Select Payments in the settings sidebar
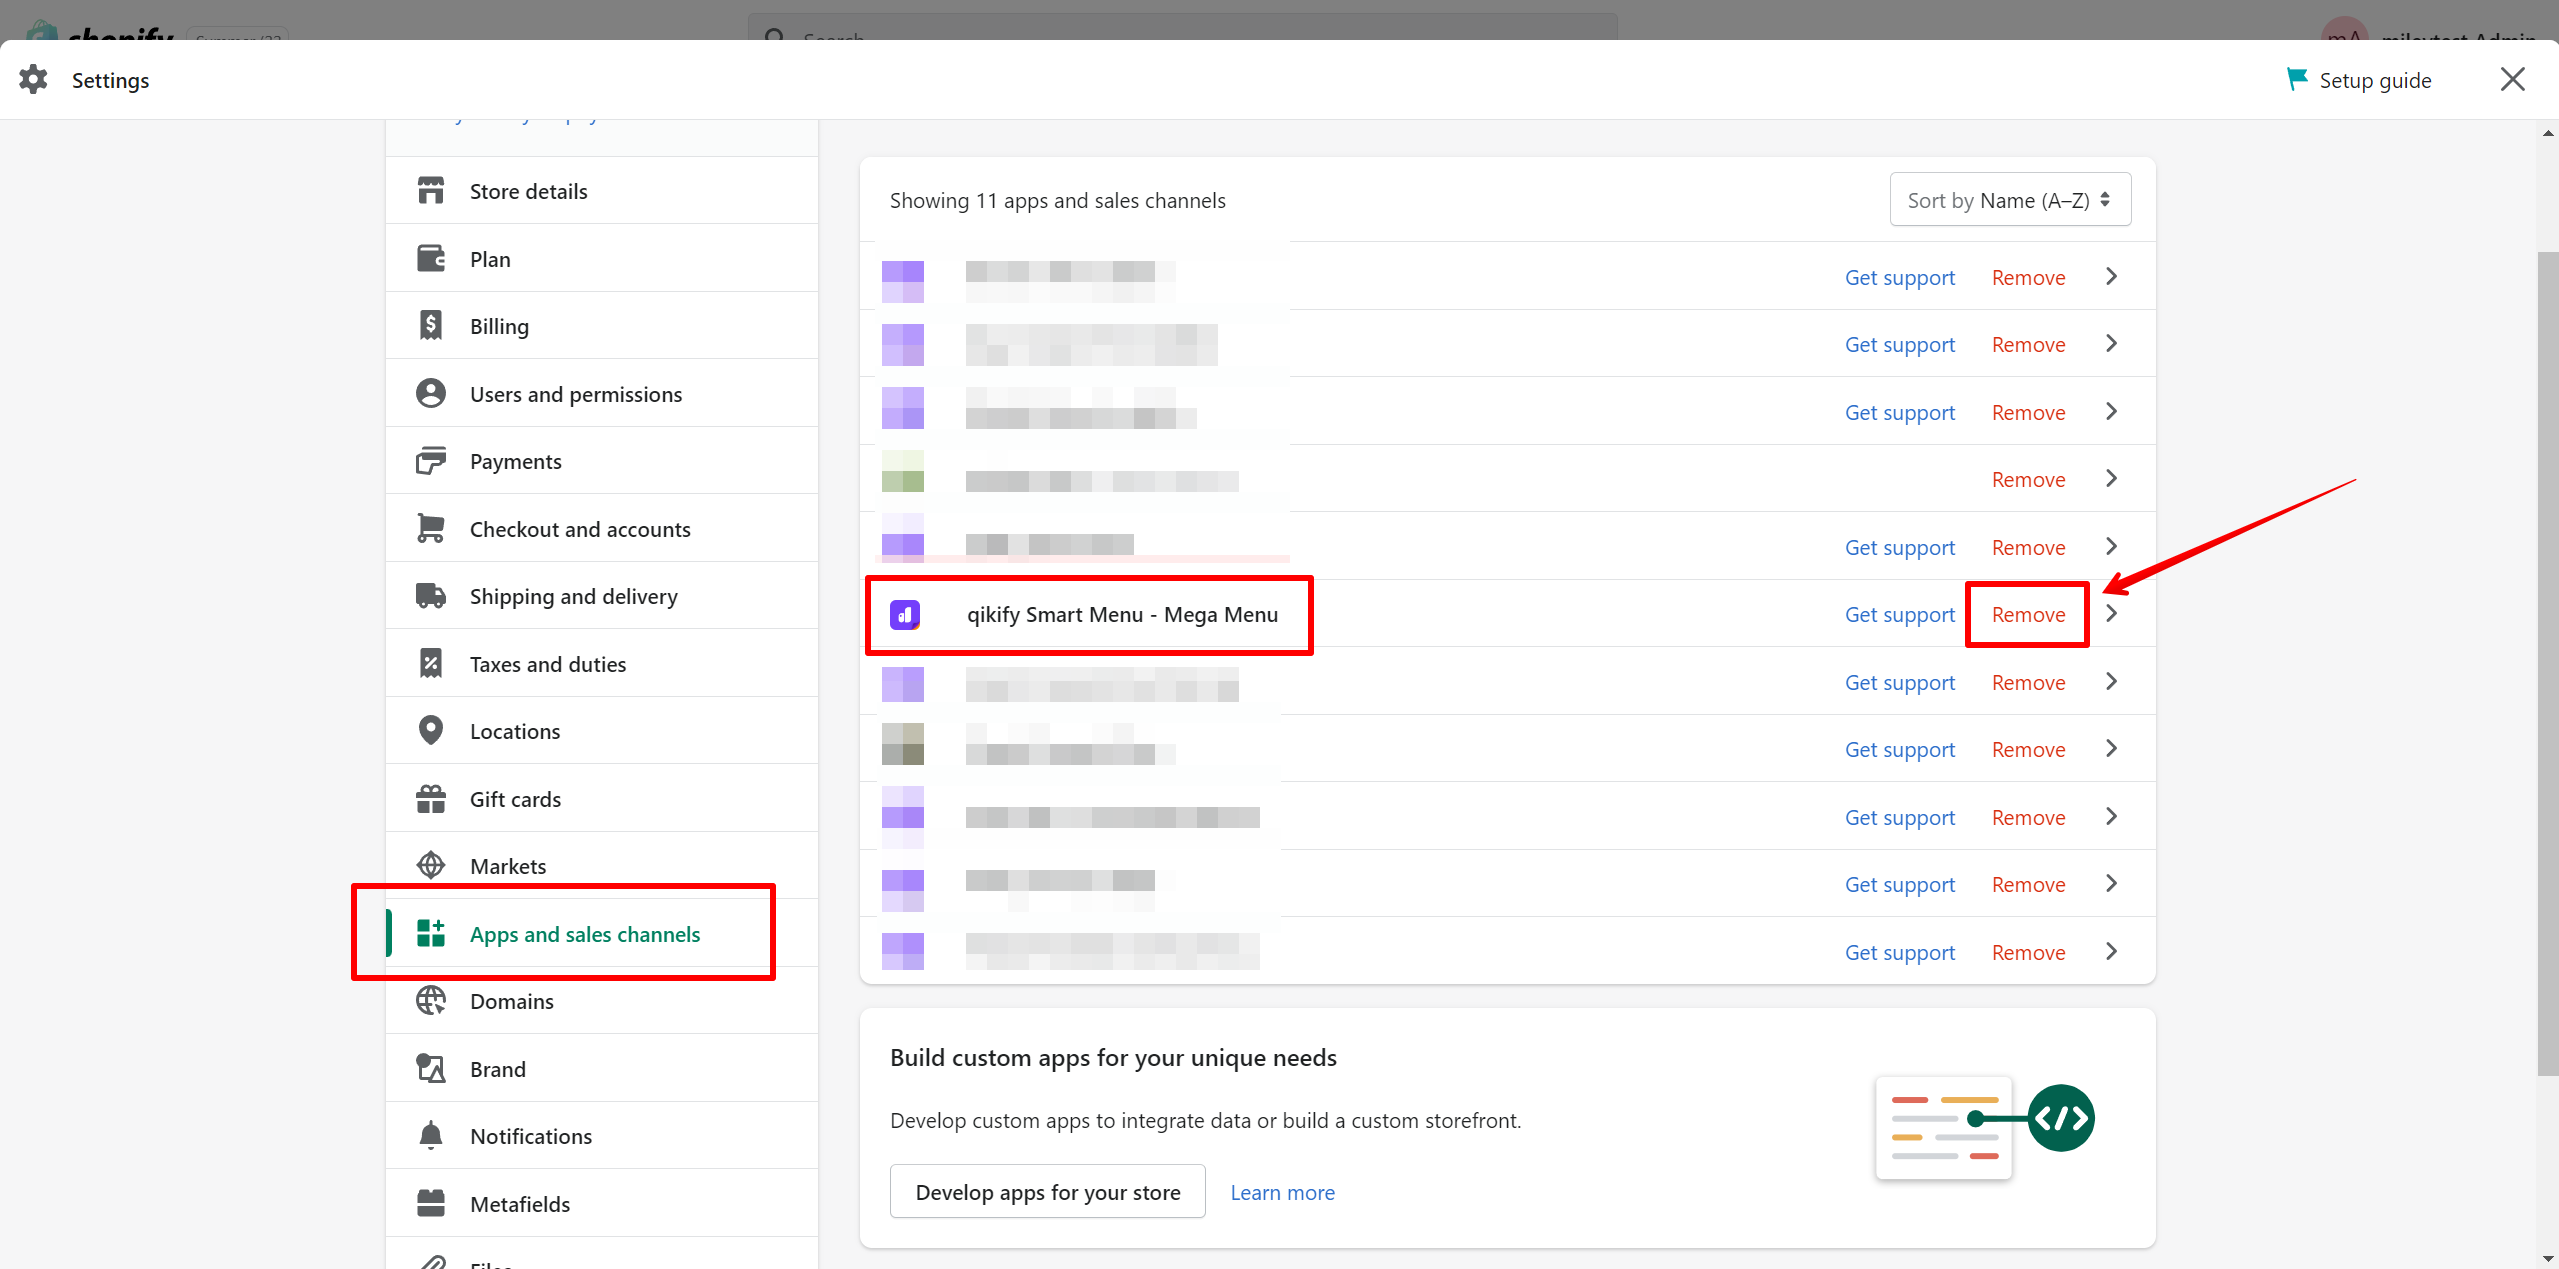This screenshot has width=2559, height=1269. pyautogui.click(x=602, y=461)
